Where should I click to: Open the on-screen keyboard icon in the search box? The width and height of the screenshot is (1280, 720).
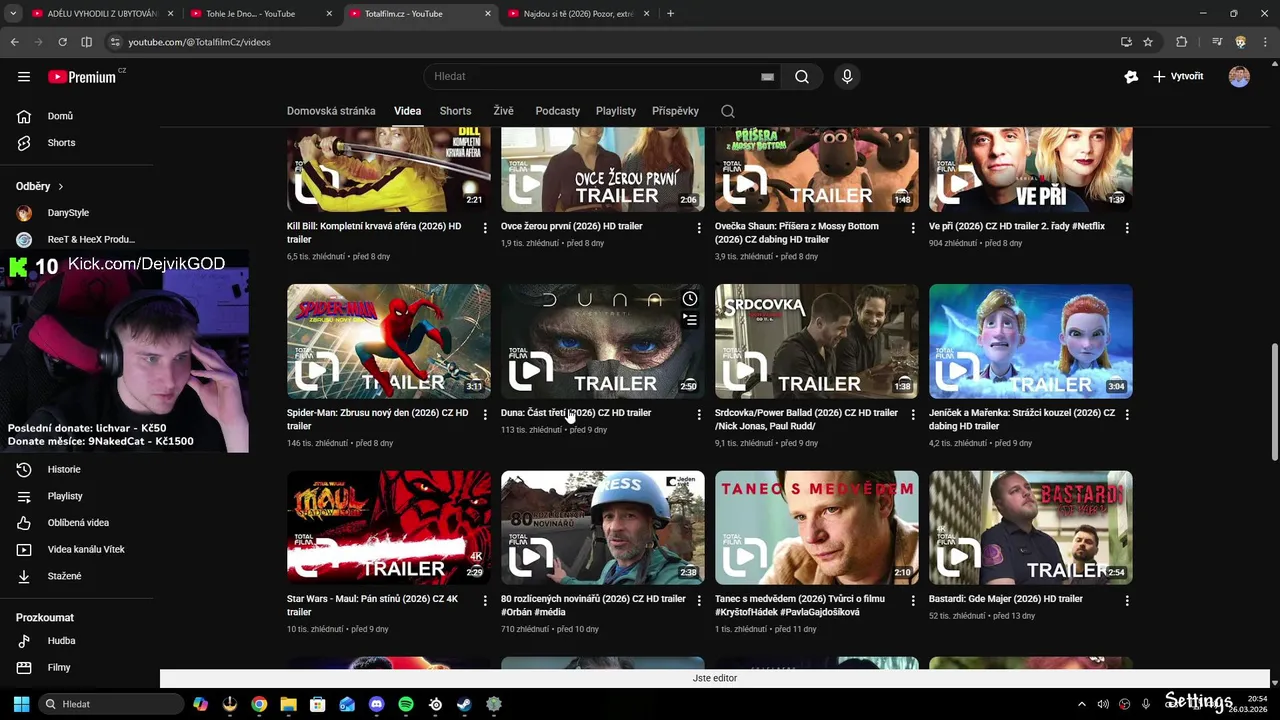pyautogui.click(x=767, y=77)
